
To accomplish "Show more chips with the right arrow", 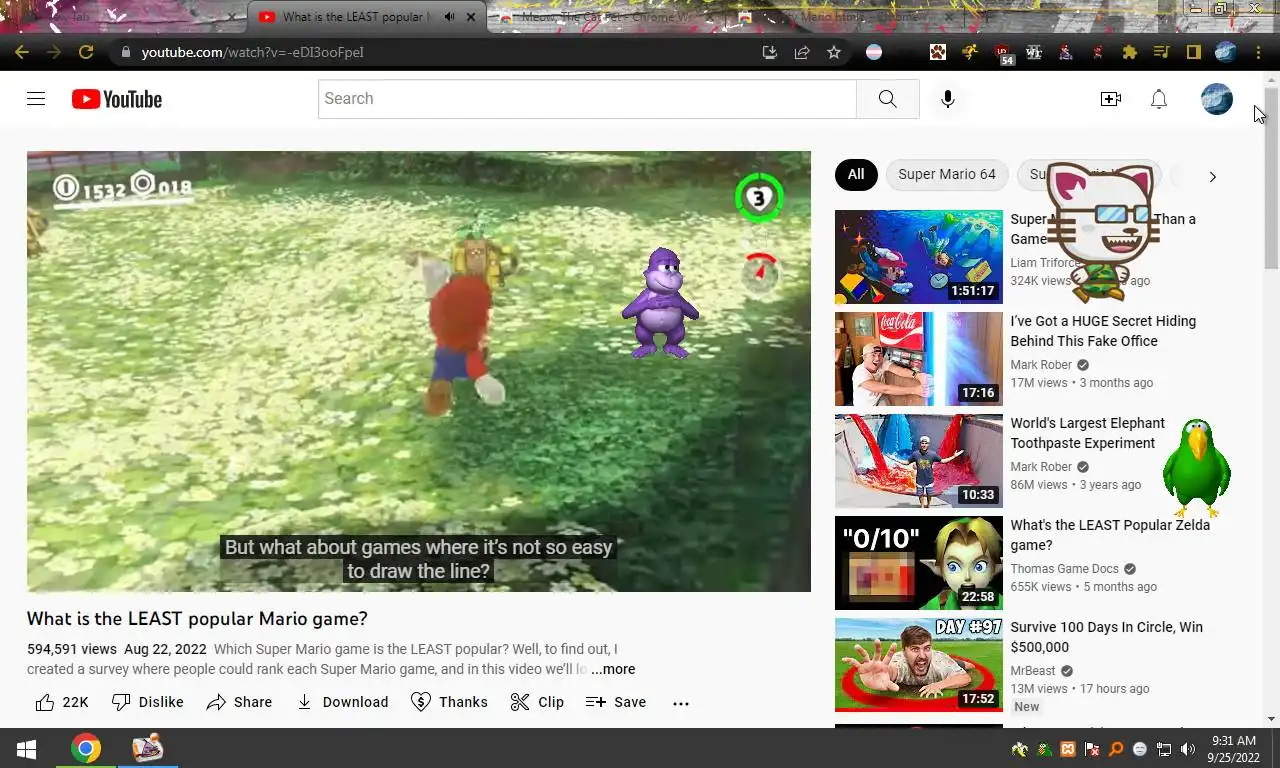I will tap(1212, 177).
